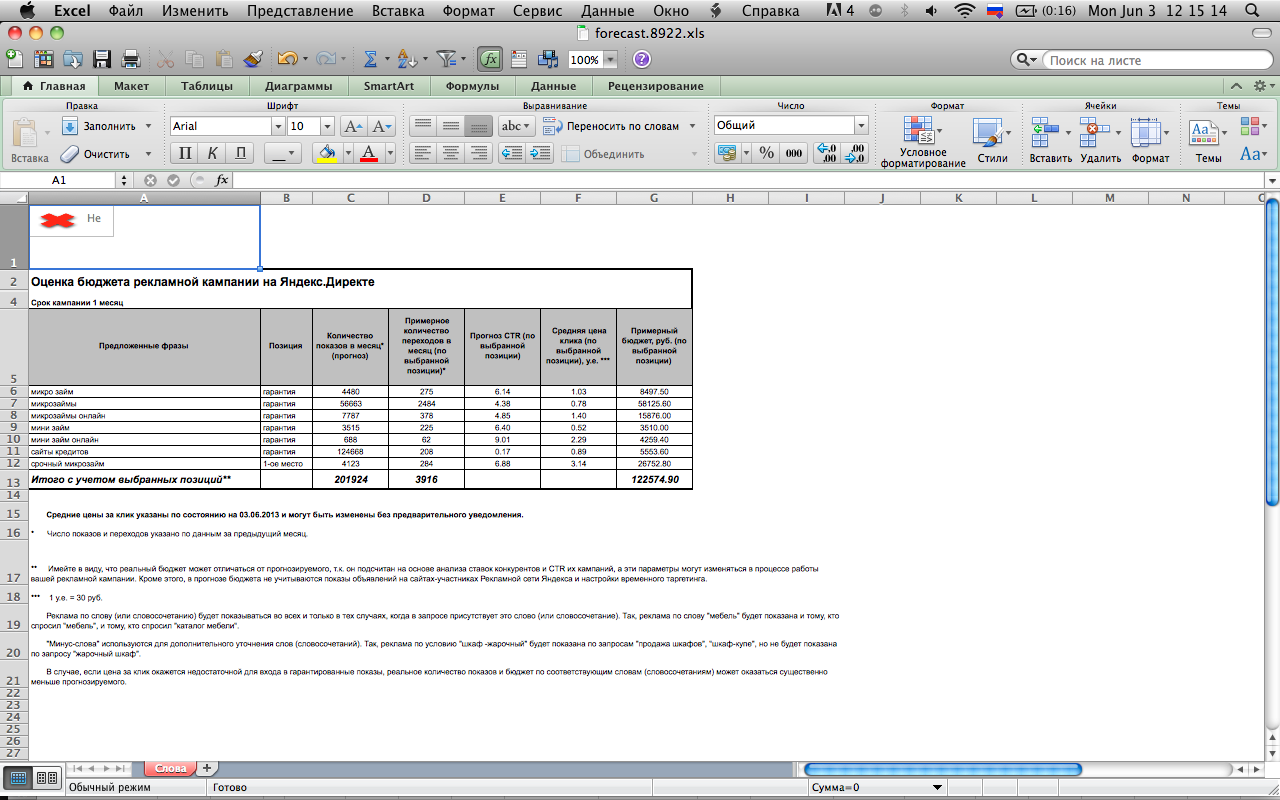Toggle the formula bar fx button
The width and height of the screenshot is (1280, 800).
point(490,59)
